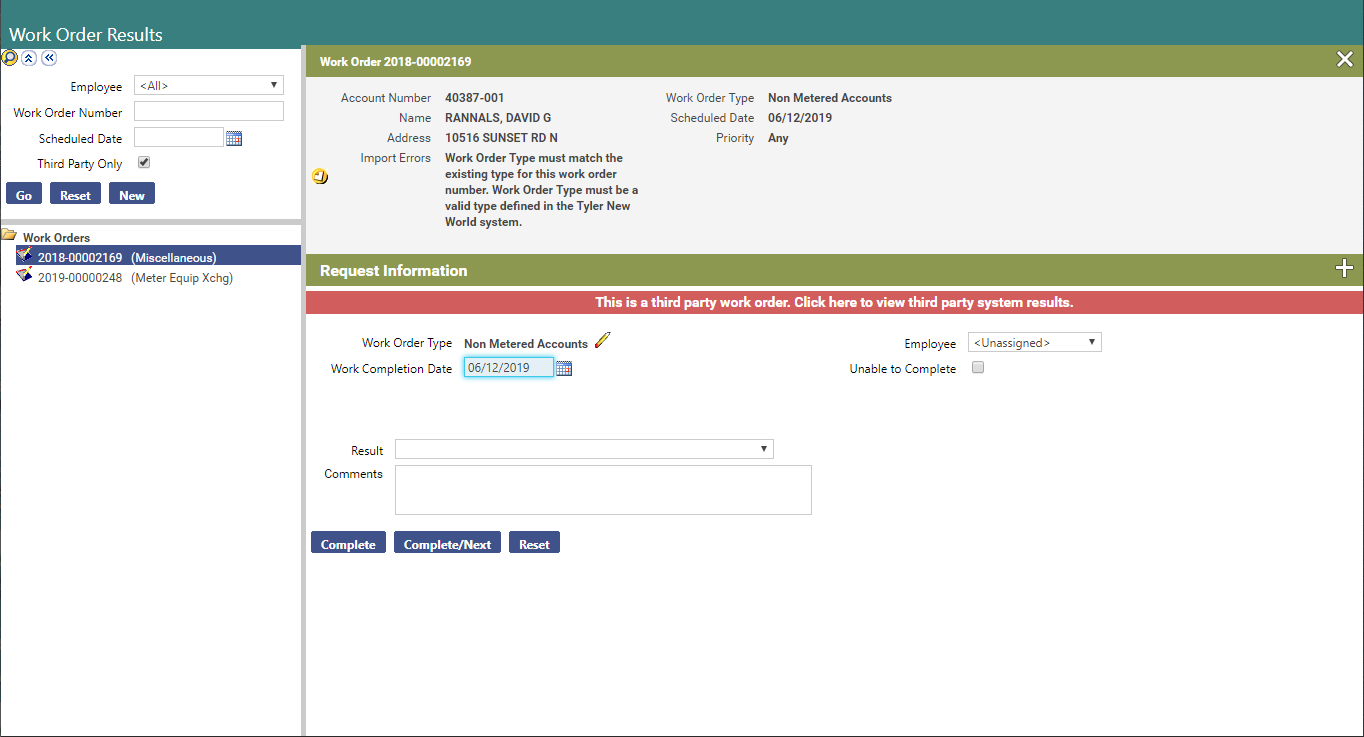Click the Go button
The height and width of the screenshot is (737, 1364).
click(24, 194)
